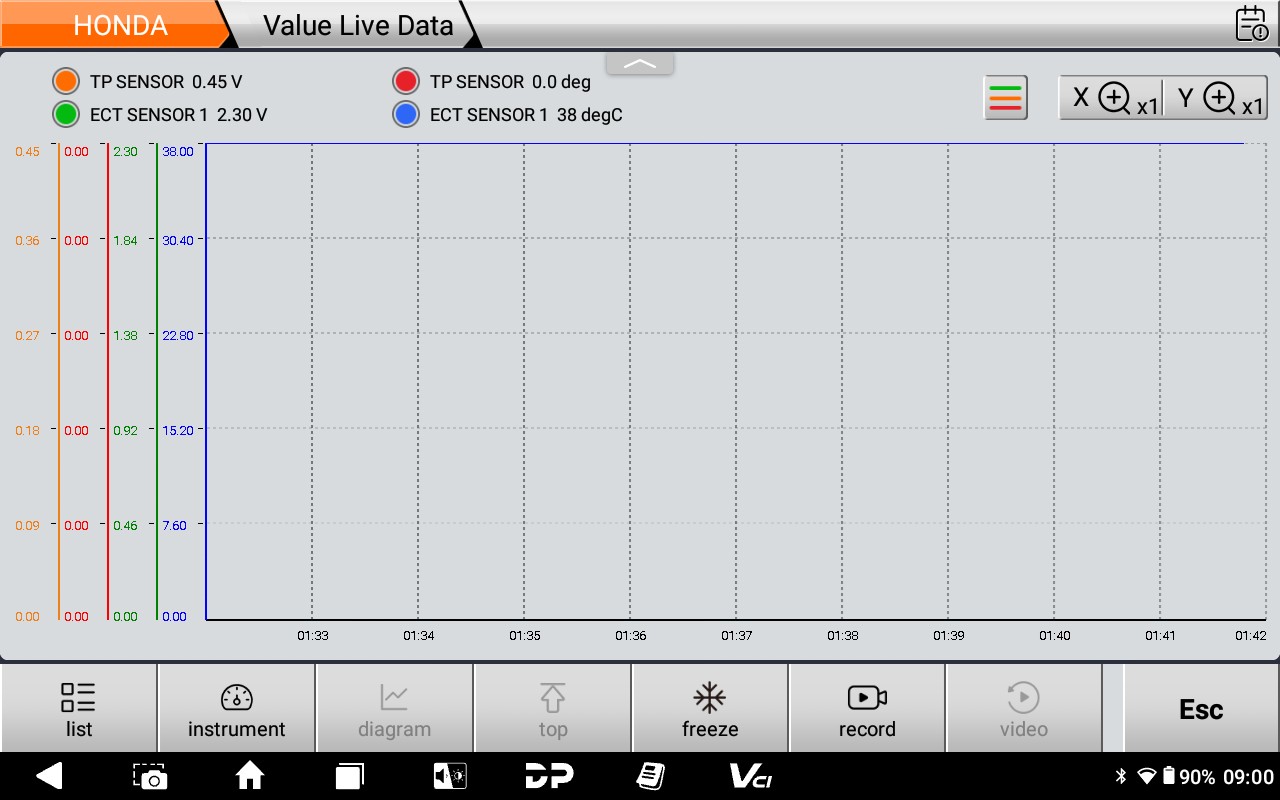Screen dimensions: 1280x800
Task: Zoom in the Y axis
Action: tap(1217, 98)
